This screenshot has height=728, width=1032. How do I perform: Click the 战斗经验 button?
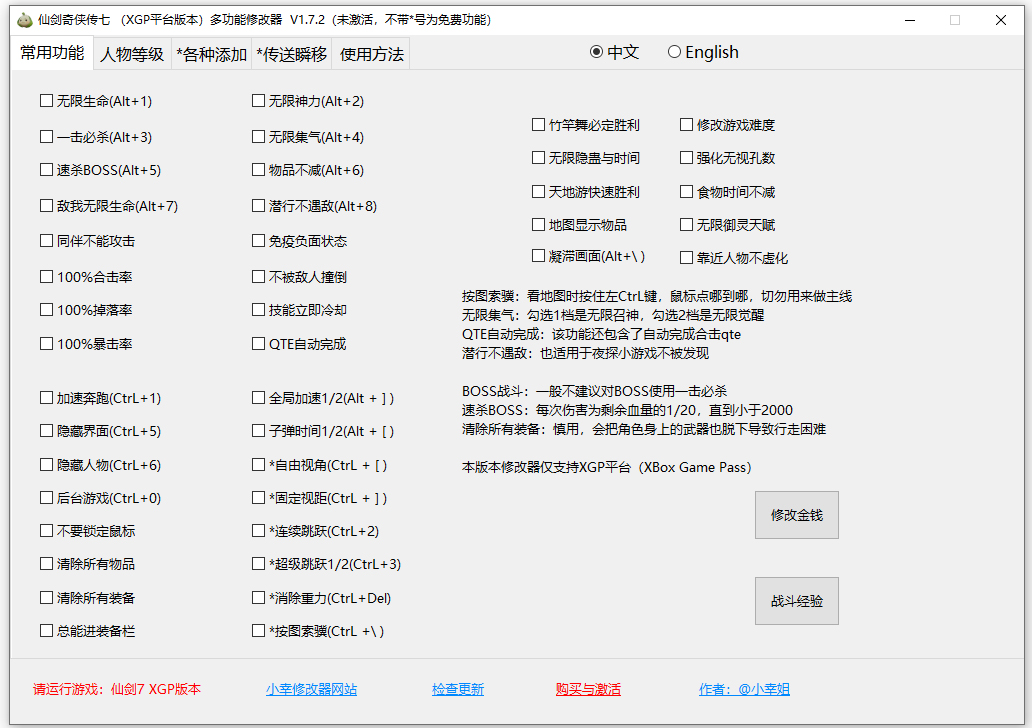(x=796, y=600)
